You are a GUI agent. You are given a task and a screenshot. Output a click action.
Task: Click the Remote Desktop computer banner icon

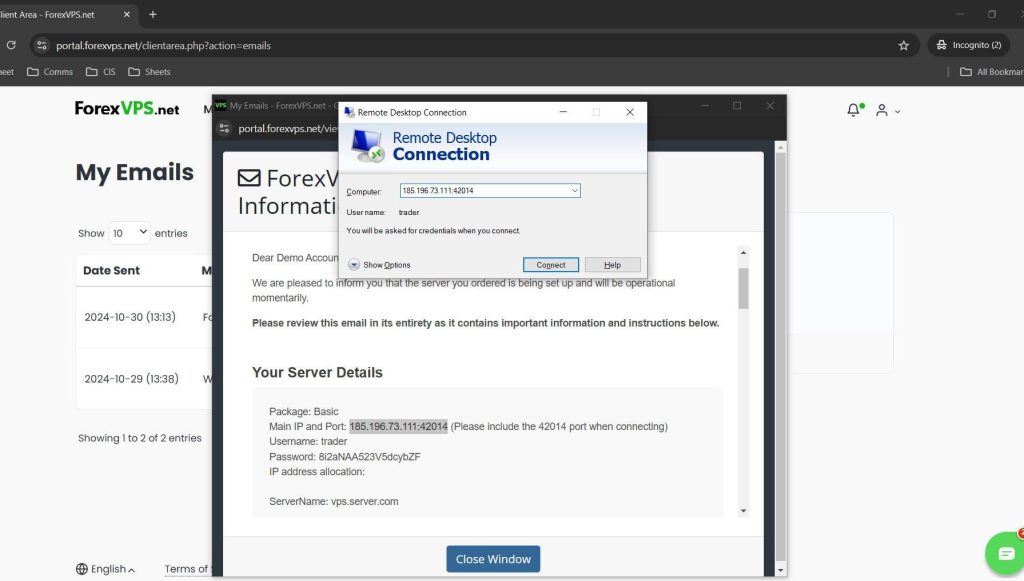(367, 146)
